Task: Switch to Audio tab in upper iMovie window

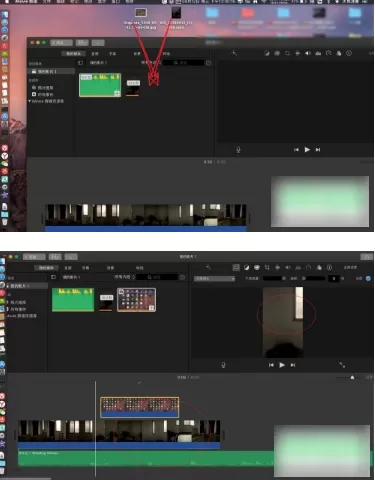Action: click(x=95, y=53)
